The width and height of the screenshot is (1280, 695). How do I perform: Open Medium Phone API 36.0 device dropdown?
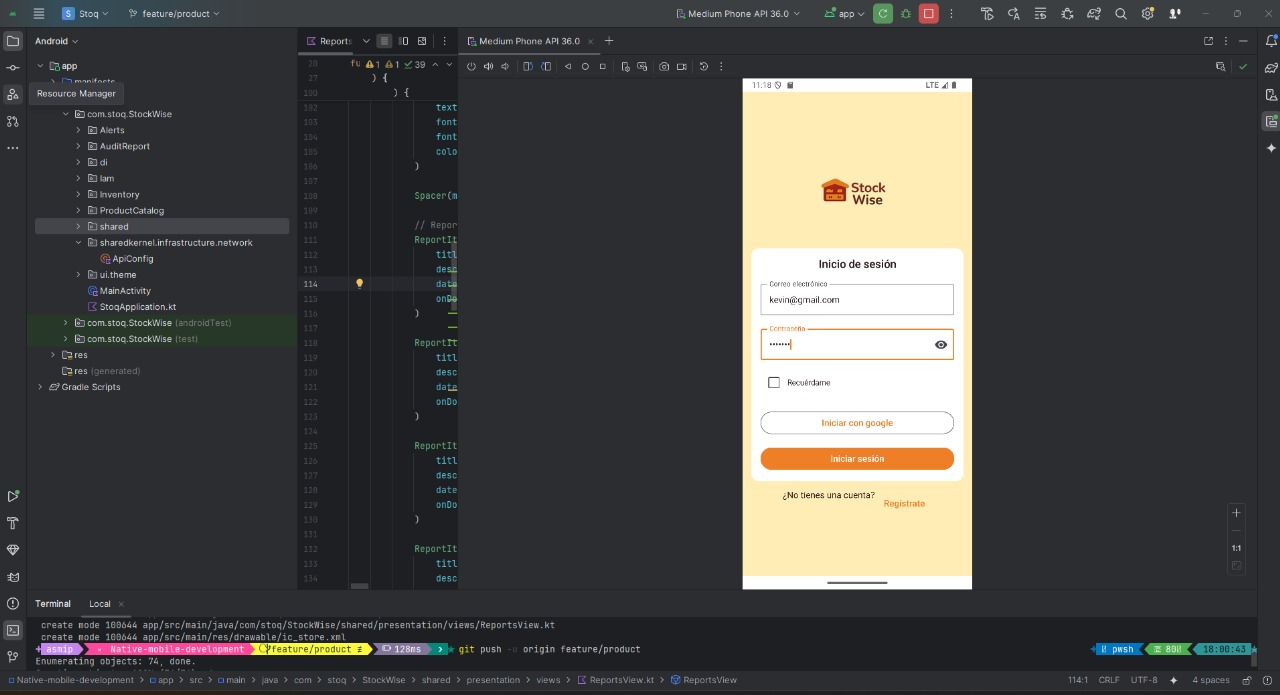(x=738, y=14)
